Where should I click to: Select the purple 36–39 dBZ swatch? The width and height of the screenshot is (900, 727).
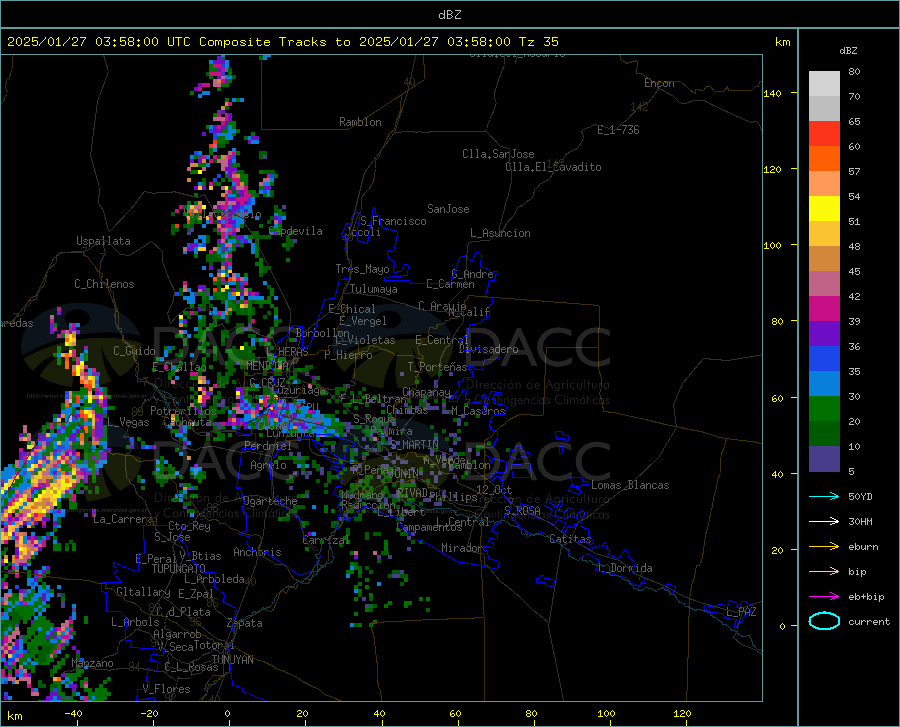coord(824,334)
